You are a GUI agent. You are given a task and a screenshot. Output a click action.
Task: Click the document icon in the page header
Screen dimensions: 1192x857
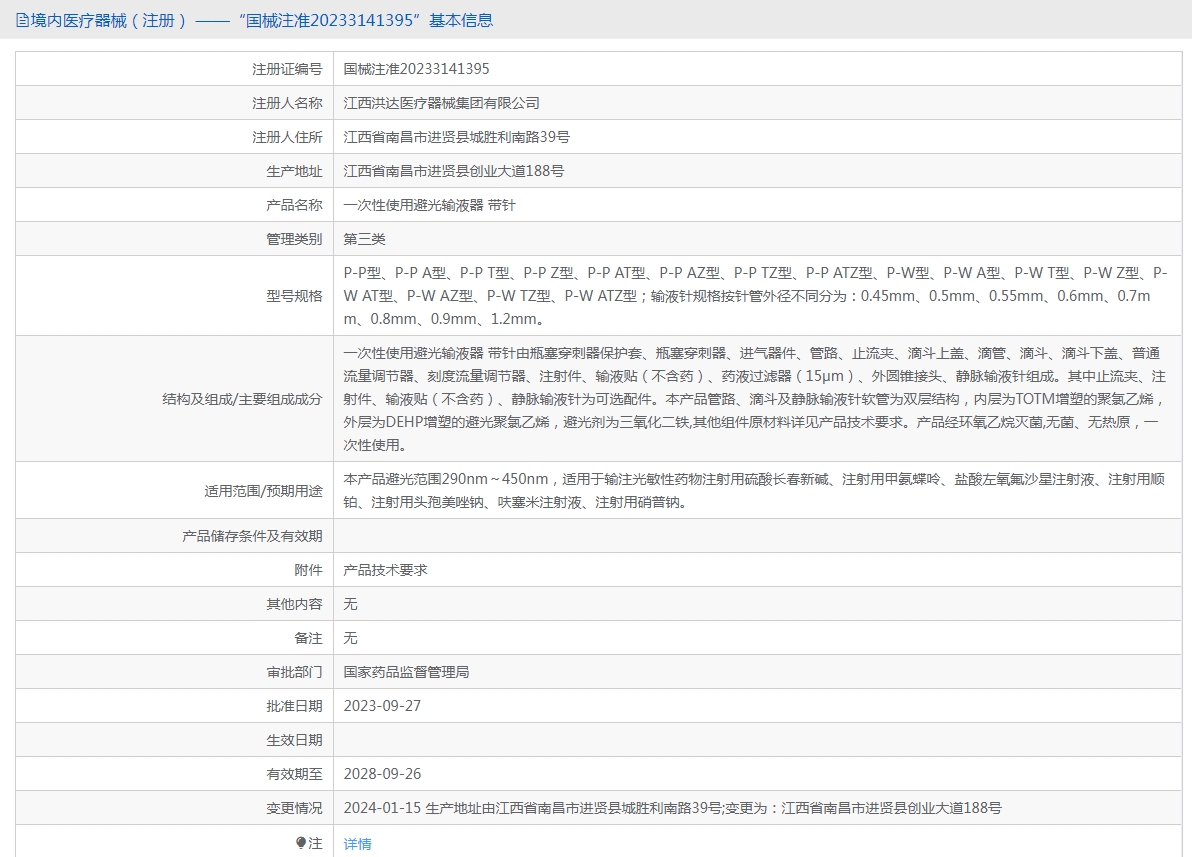(x=22, y=21)
